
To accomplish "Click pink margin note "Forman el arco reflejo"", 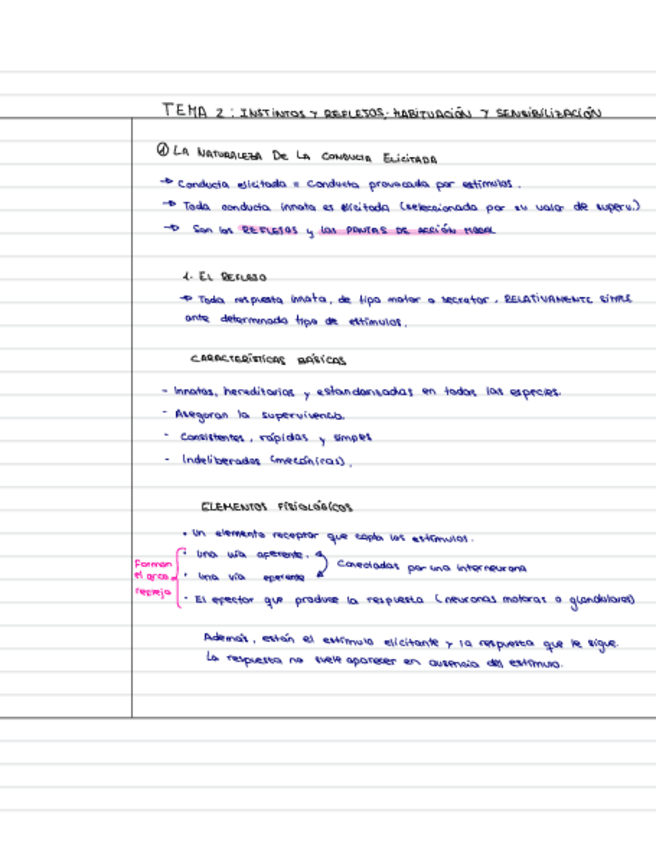I will coord(153,578).
